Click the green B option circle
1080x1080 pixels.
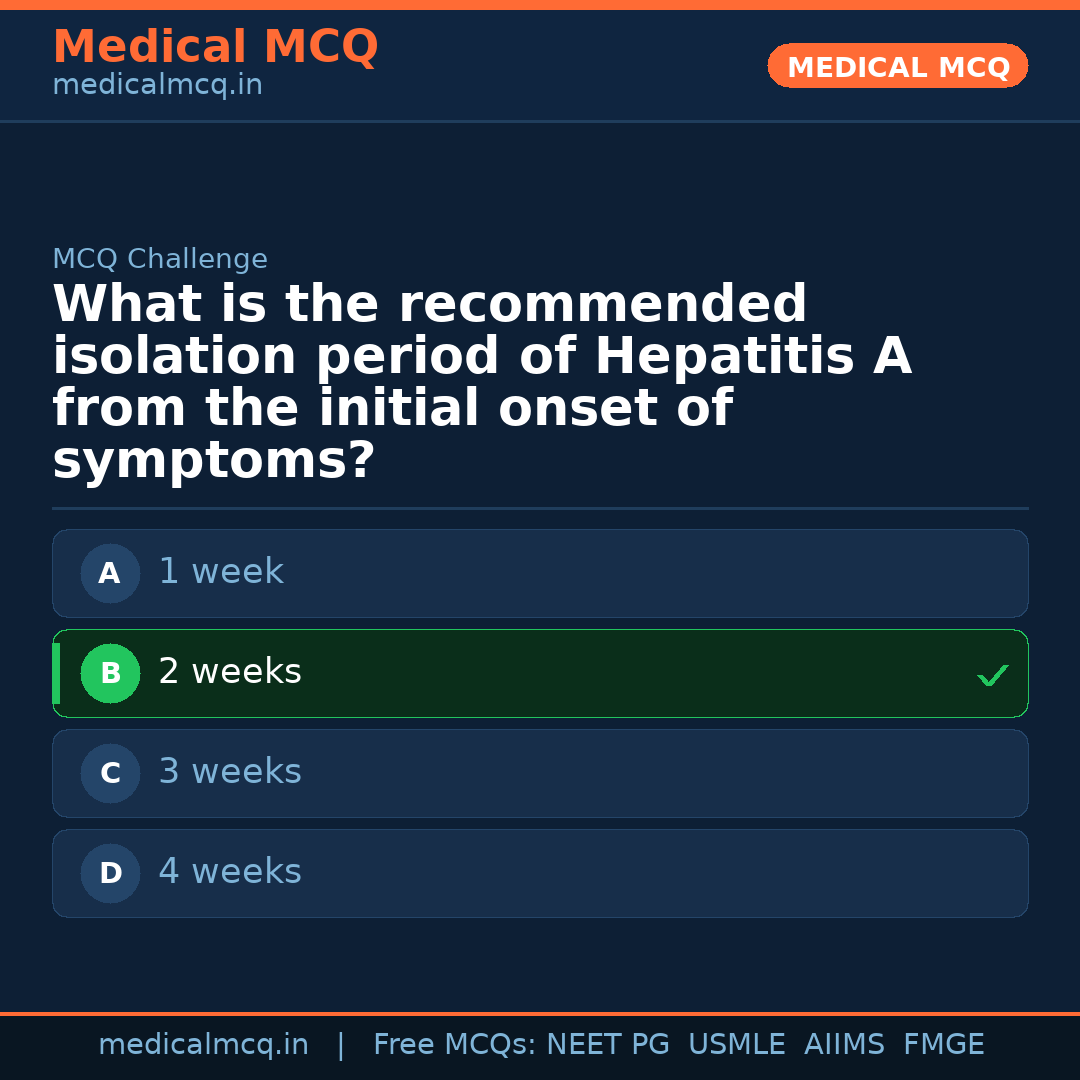[110, 674]
